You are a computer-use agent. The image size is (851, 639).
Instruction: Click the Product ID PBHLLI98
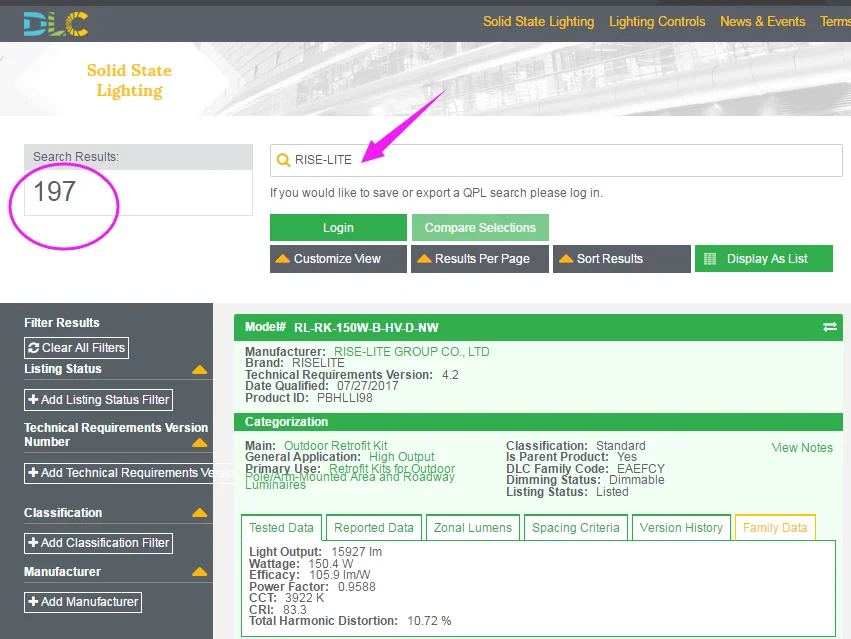click(x=345, y=398)
